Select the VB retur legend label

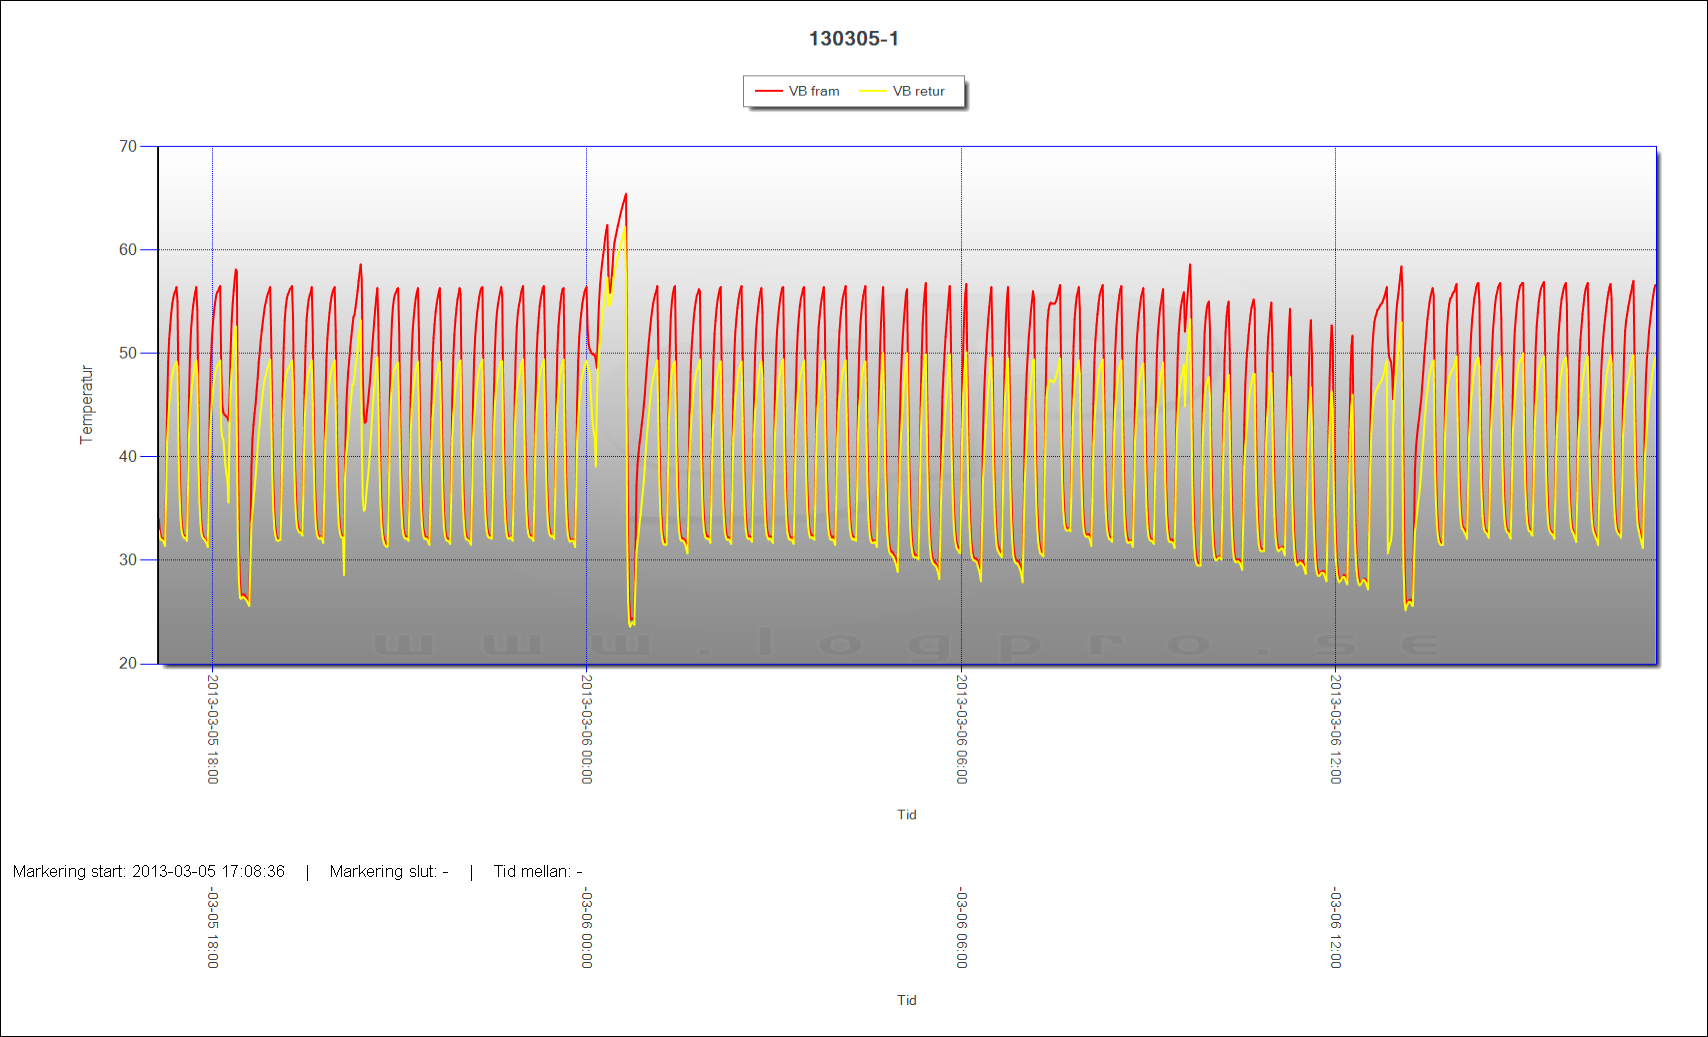pyautogui.click(x=918, y=91)
